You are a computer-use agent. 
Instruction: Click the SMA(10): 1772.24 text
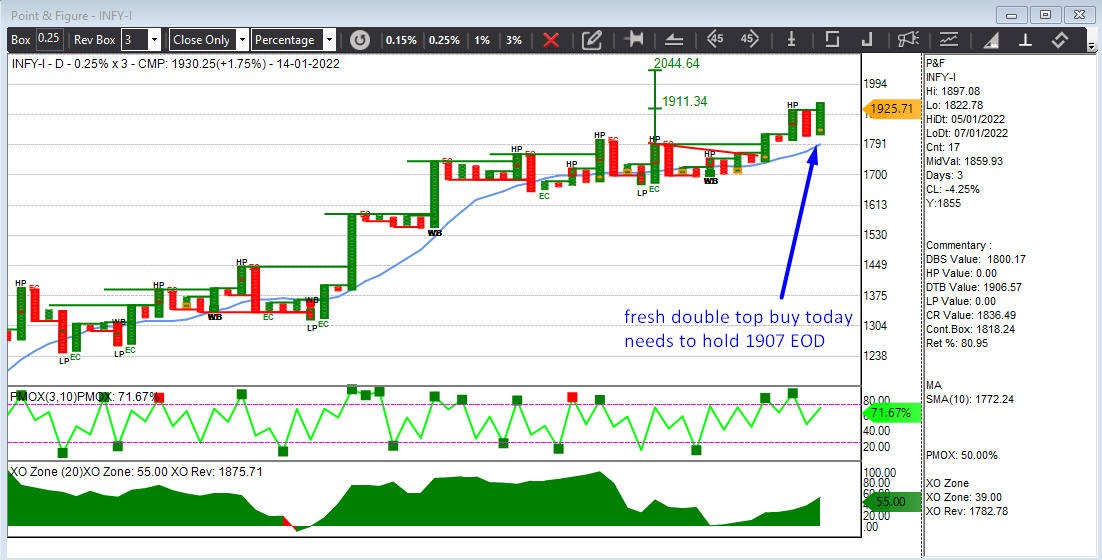tap(971, 399)
